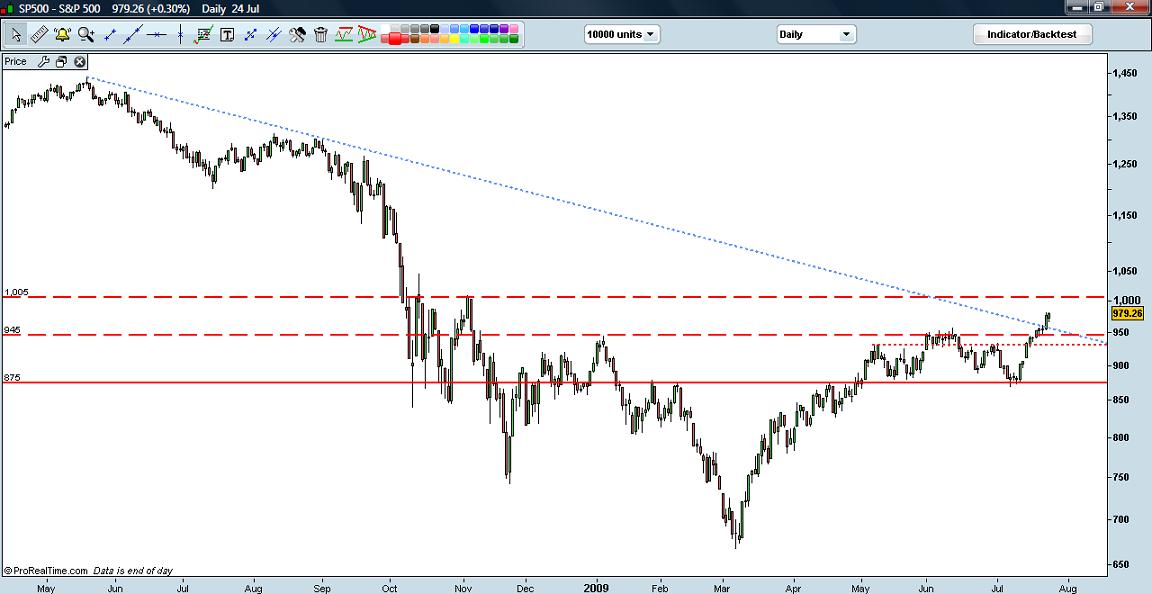Screen dimensions: 1152x594
Task: Pick the pink color swatch
Action: pos(514,29)
